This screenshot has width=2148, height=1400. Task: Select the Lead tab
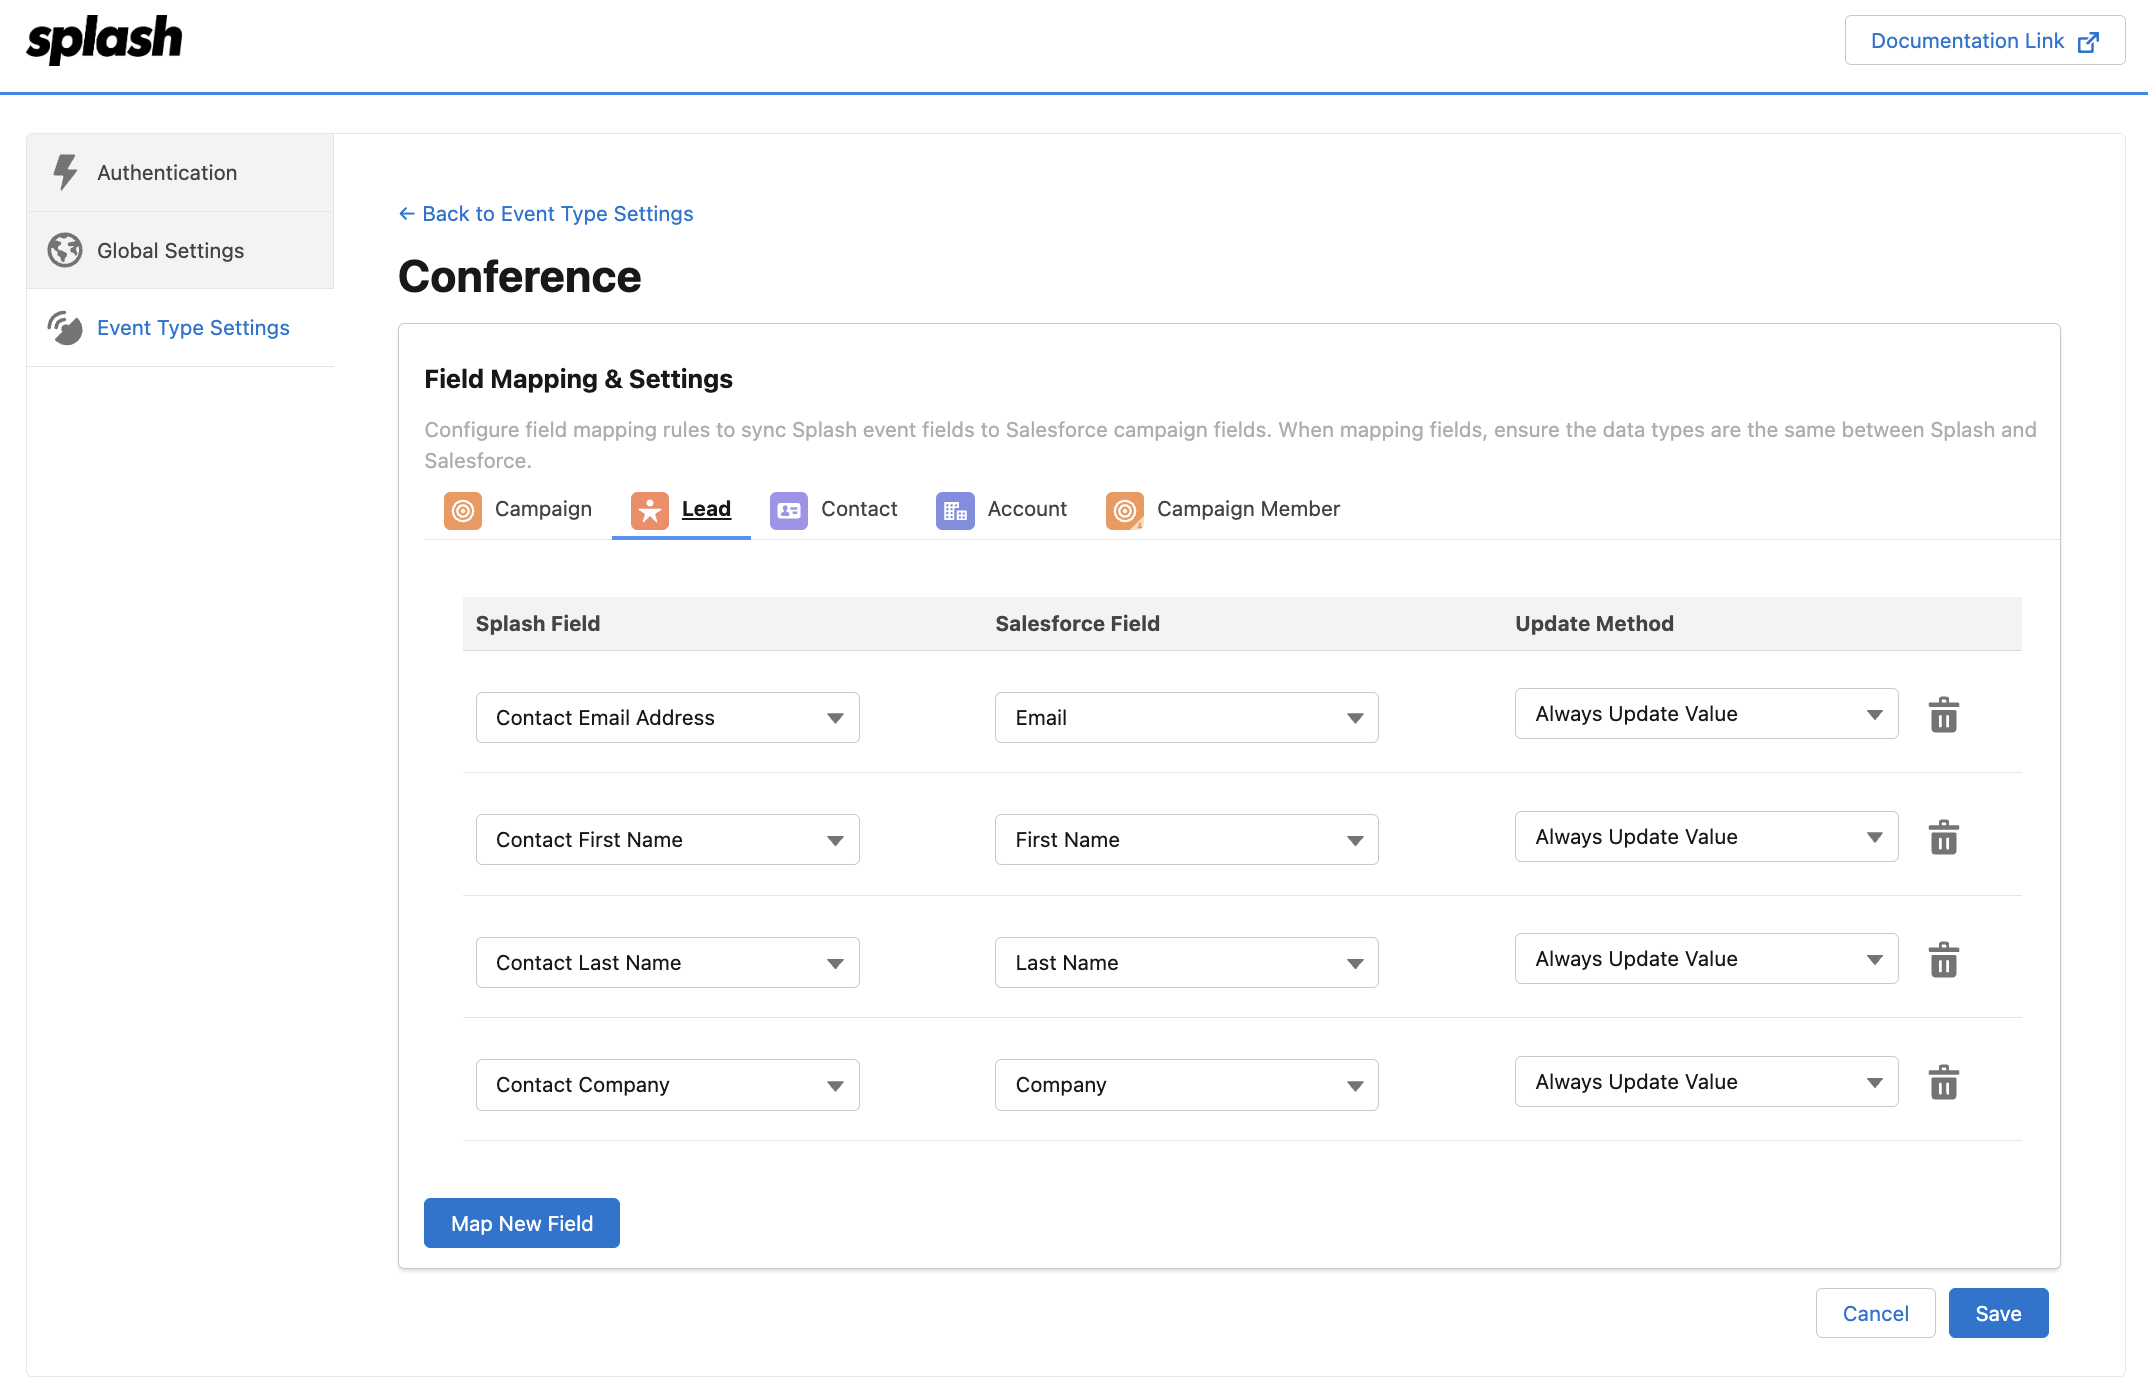coord(681,510)
